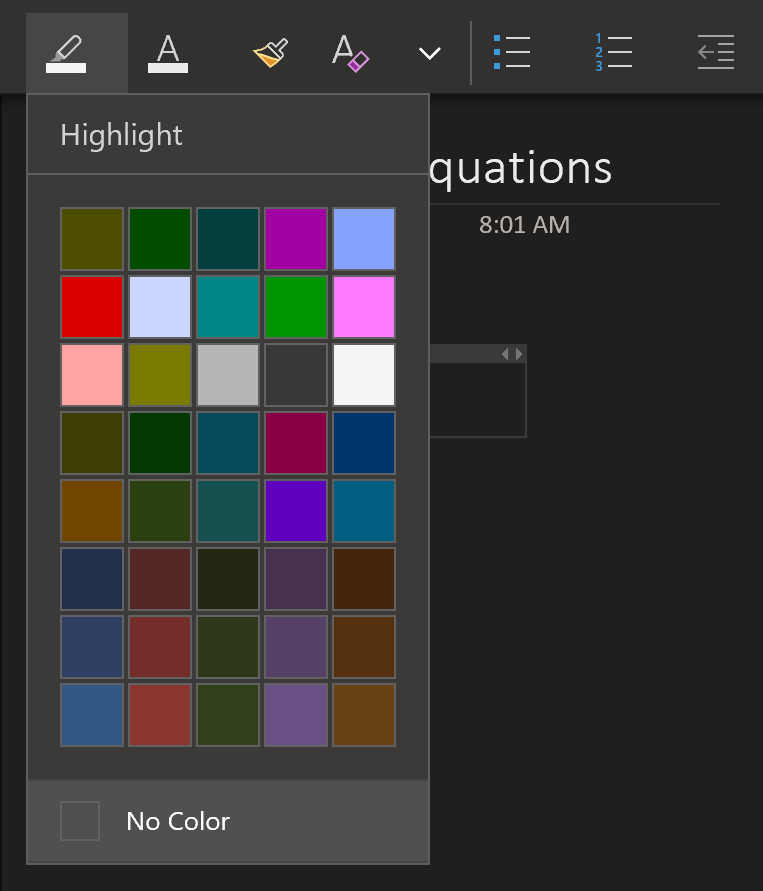763x891 pixels.
Task: Choose the No Color highlight option
Action: [228, 821]
